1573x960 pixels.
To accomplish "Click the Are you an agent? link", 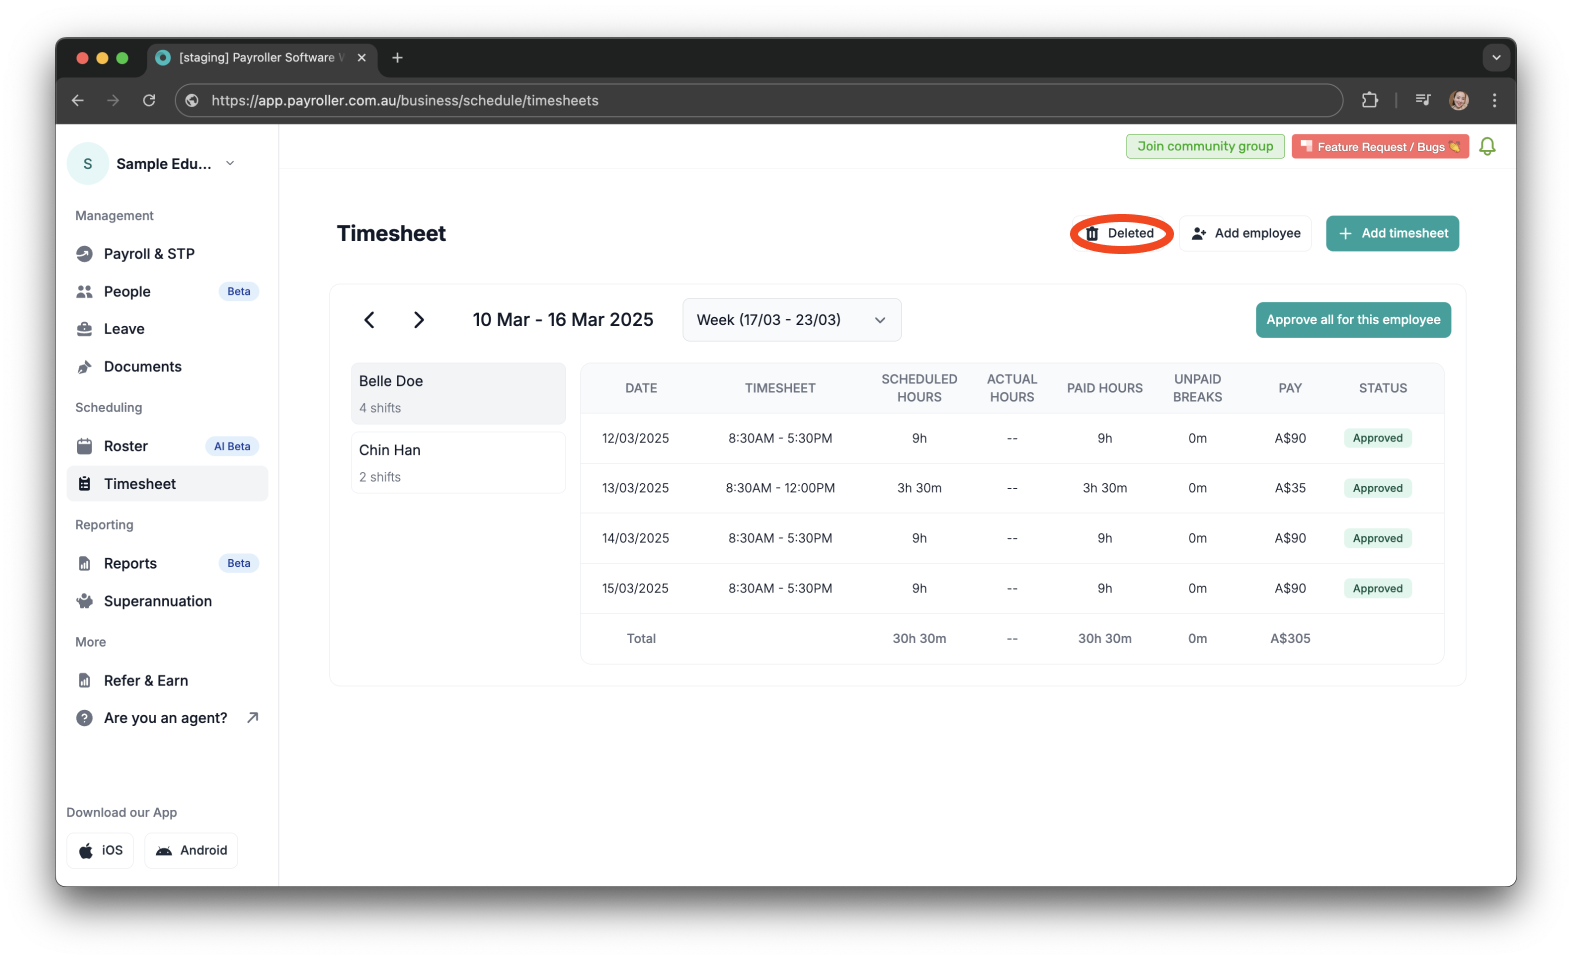I will (x=166, y=718).
